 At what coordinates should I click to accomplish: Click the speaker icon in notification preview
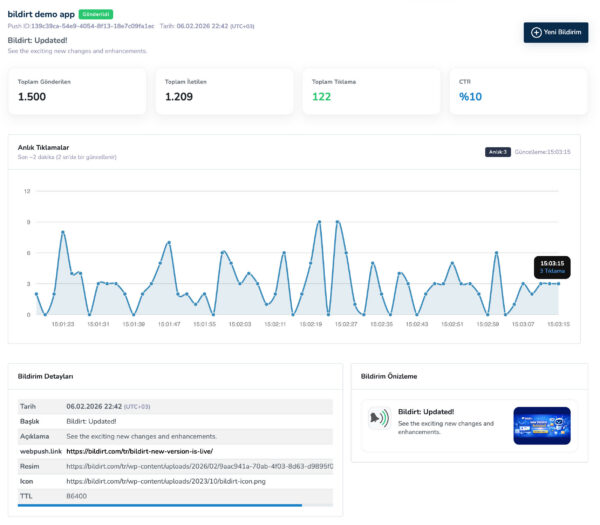point(379,418)
